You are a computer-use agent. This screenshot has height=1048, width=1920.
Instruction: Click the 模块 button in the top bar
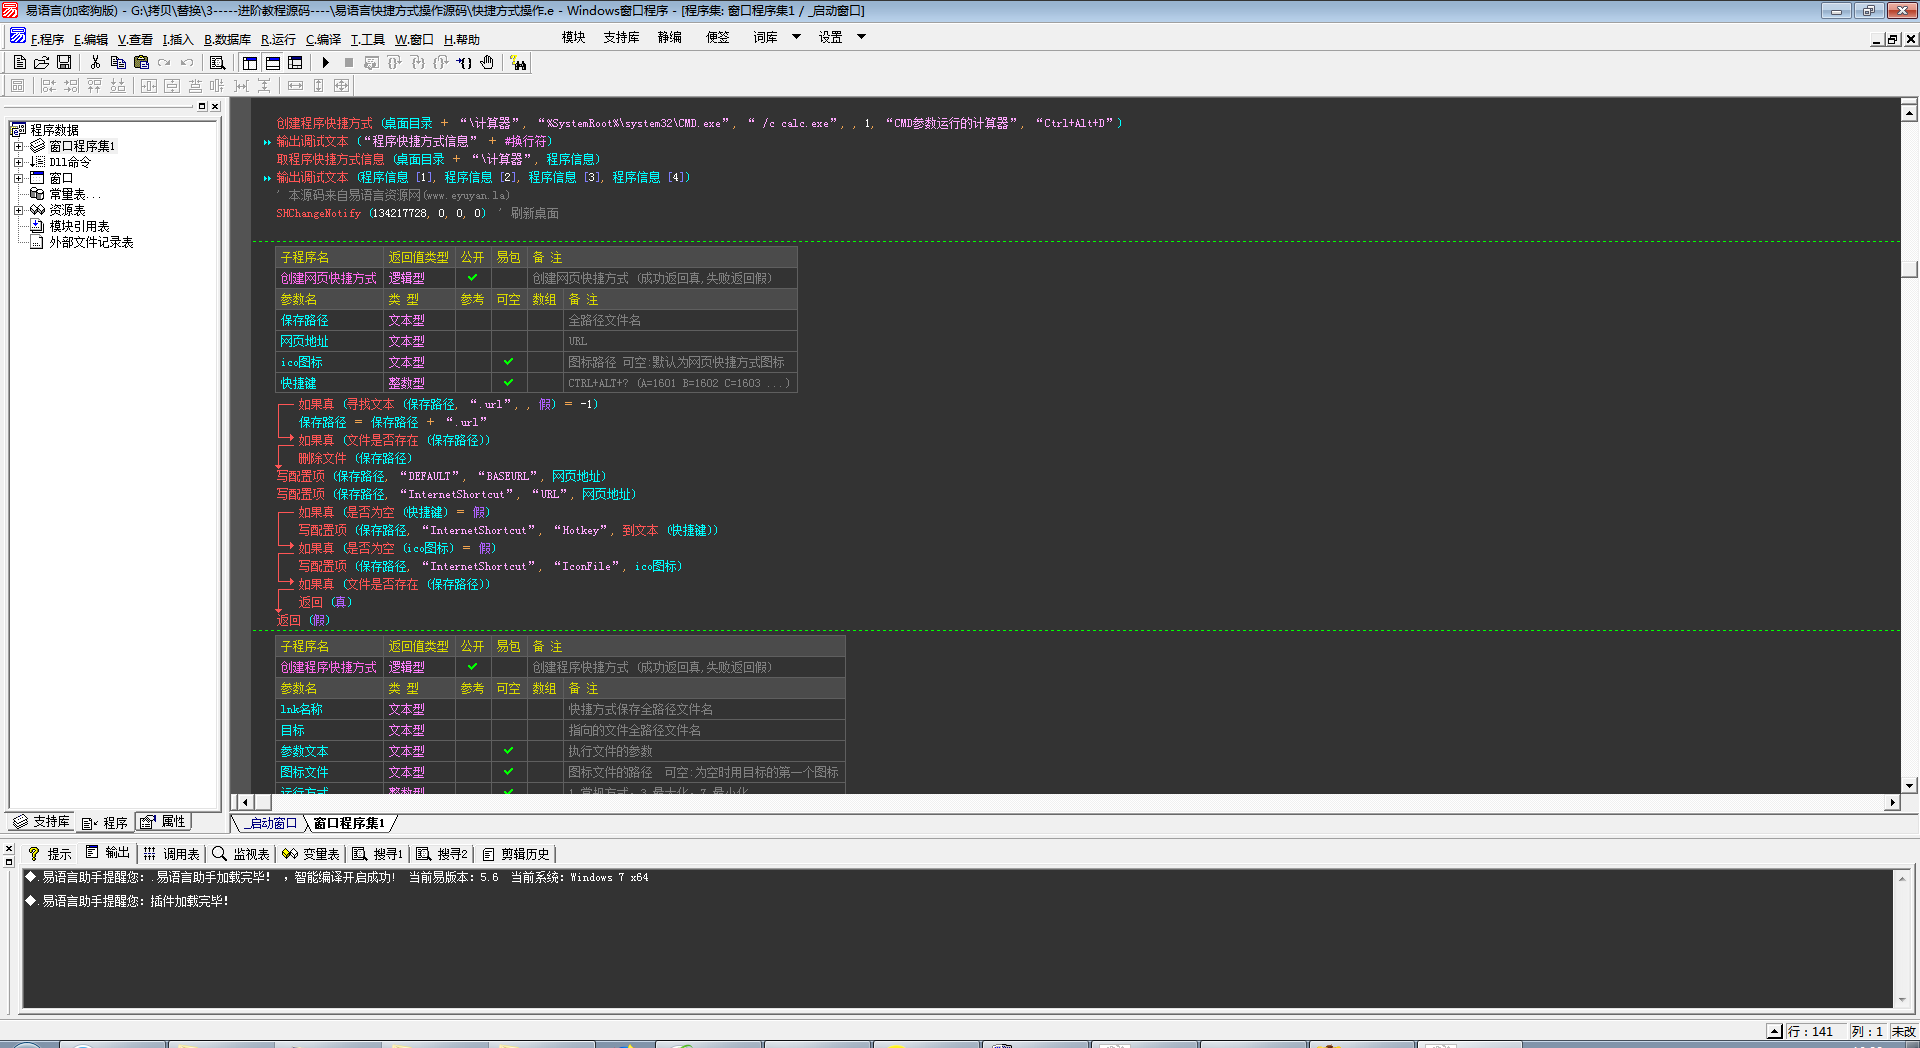point(573,37)
